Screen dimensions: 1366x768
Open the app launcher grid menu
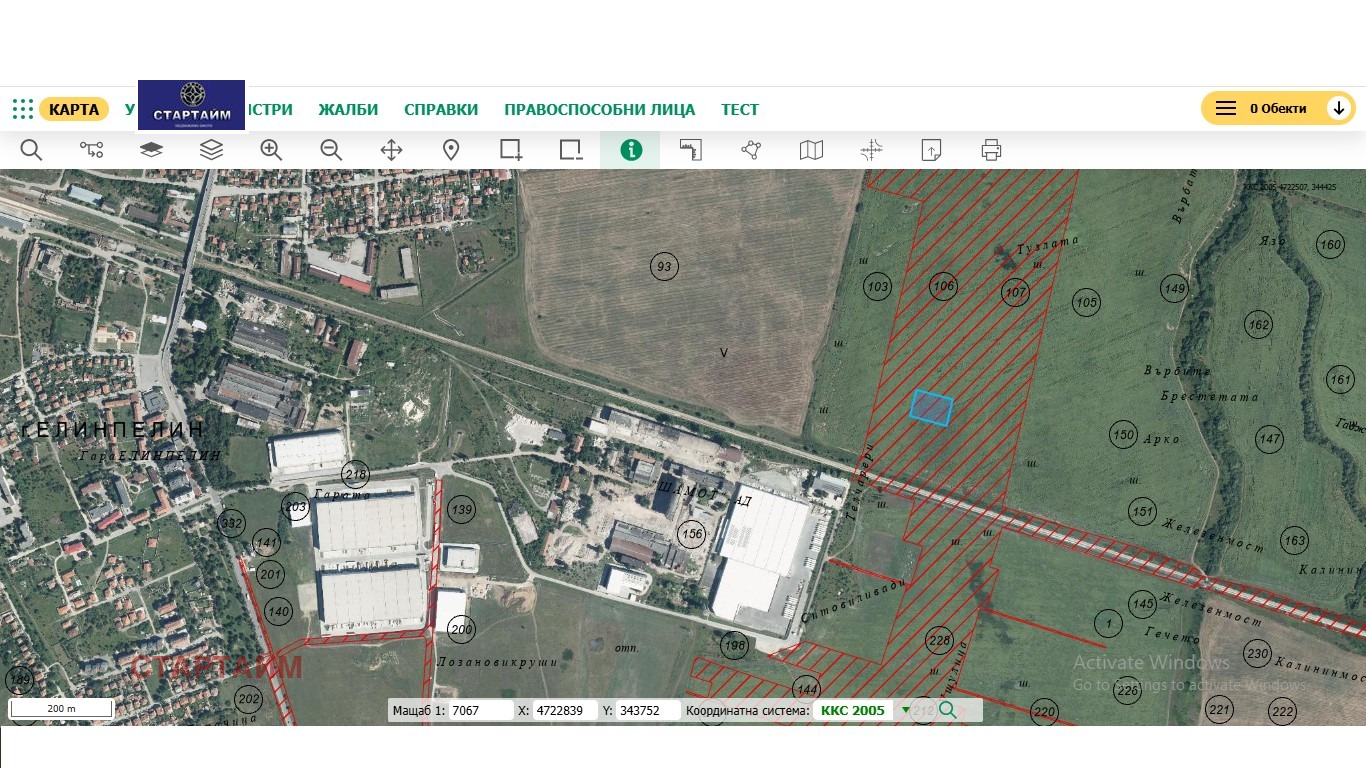22,108
